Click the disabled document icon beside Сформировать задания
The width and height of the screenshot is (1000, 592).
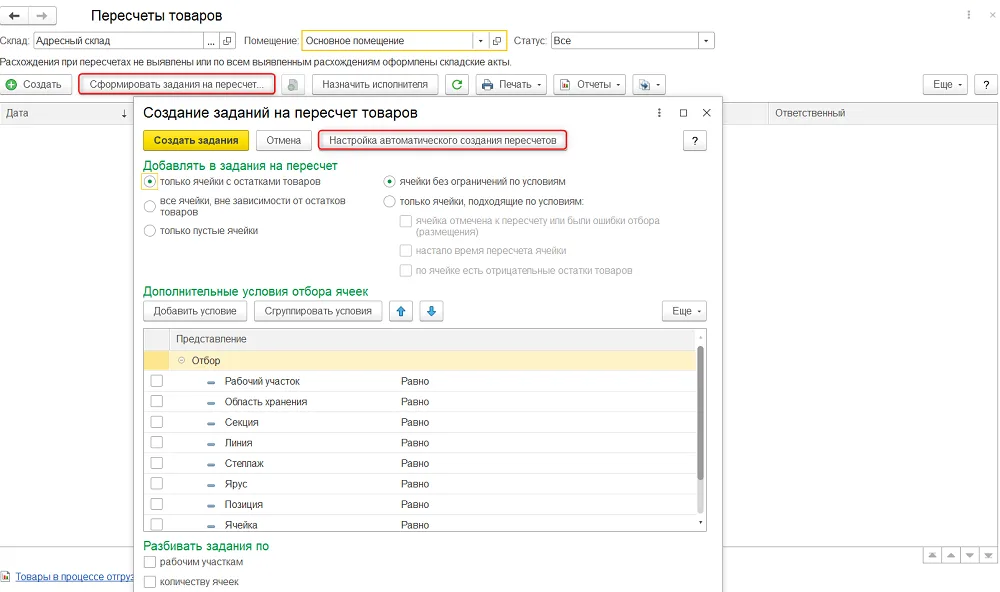[293, 84]
